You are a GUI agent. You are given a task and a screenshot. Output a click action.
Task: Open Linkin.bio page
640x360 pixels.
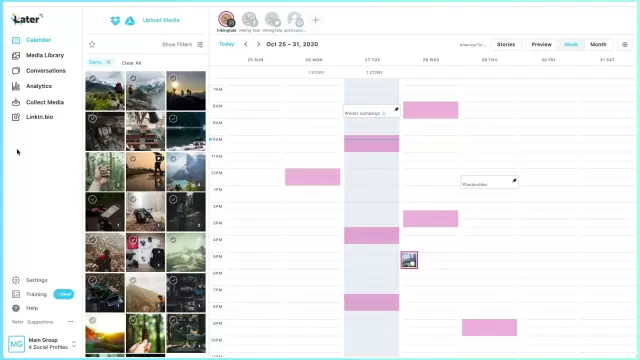point(40,117)
